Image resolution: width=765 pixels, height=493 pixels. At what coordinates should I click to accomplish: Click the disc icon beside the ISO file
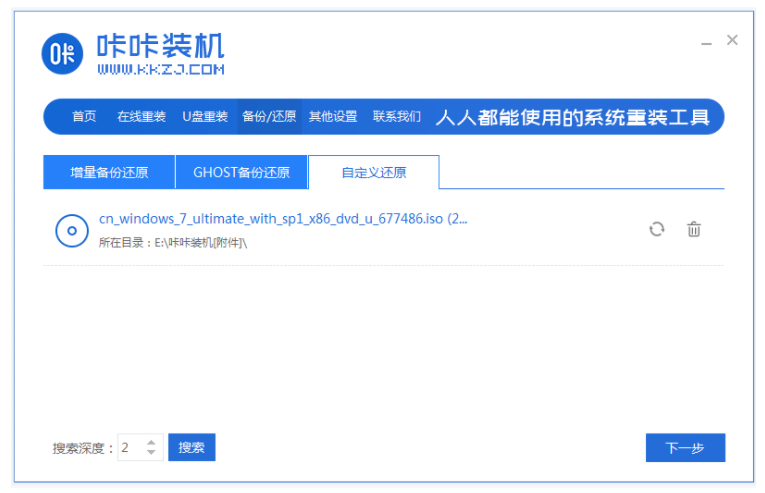pos(72,231)
